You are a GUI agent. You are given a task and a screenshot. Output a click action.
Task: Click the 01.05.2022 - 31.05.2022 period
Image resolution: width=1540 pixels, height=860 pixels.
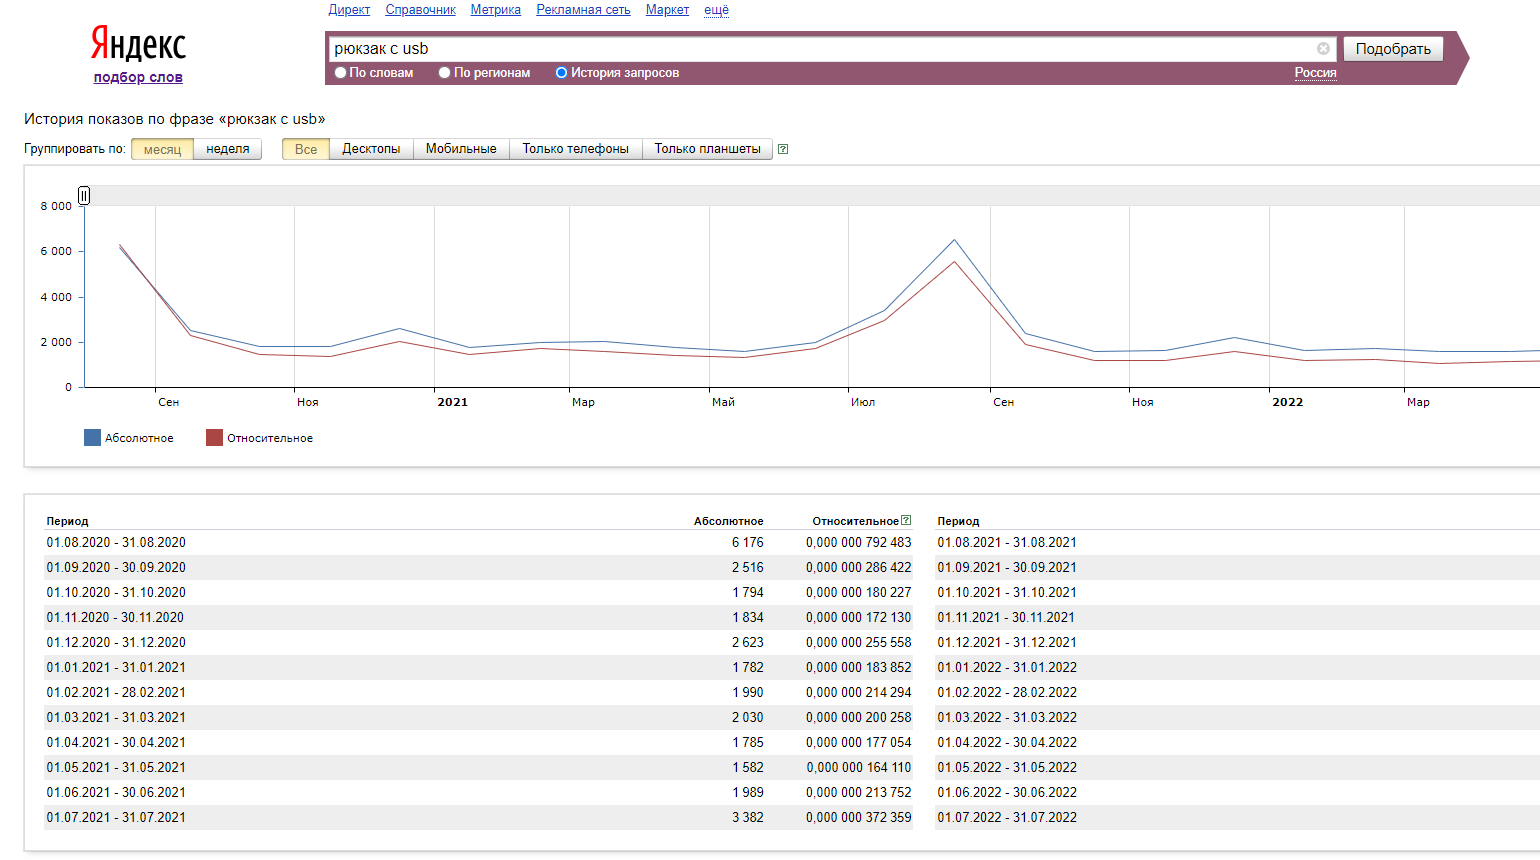pyautogui.click(x=1007, y=767)
